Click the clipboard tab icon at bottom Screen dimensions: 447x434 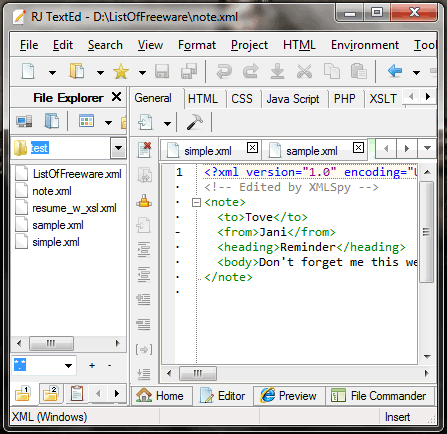pos(77,394)
